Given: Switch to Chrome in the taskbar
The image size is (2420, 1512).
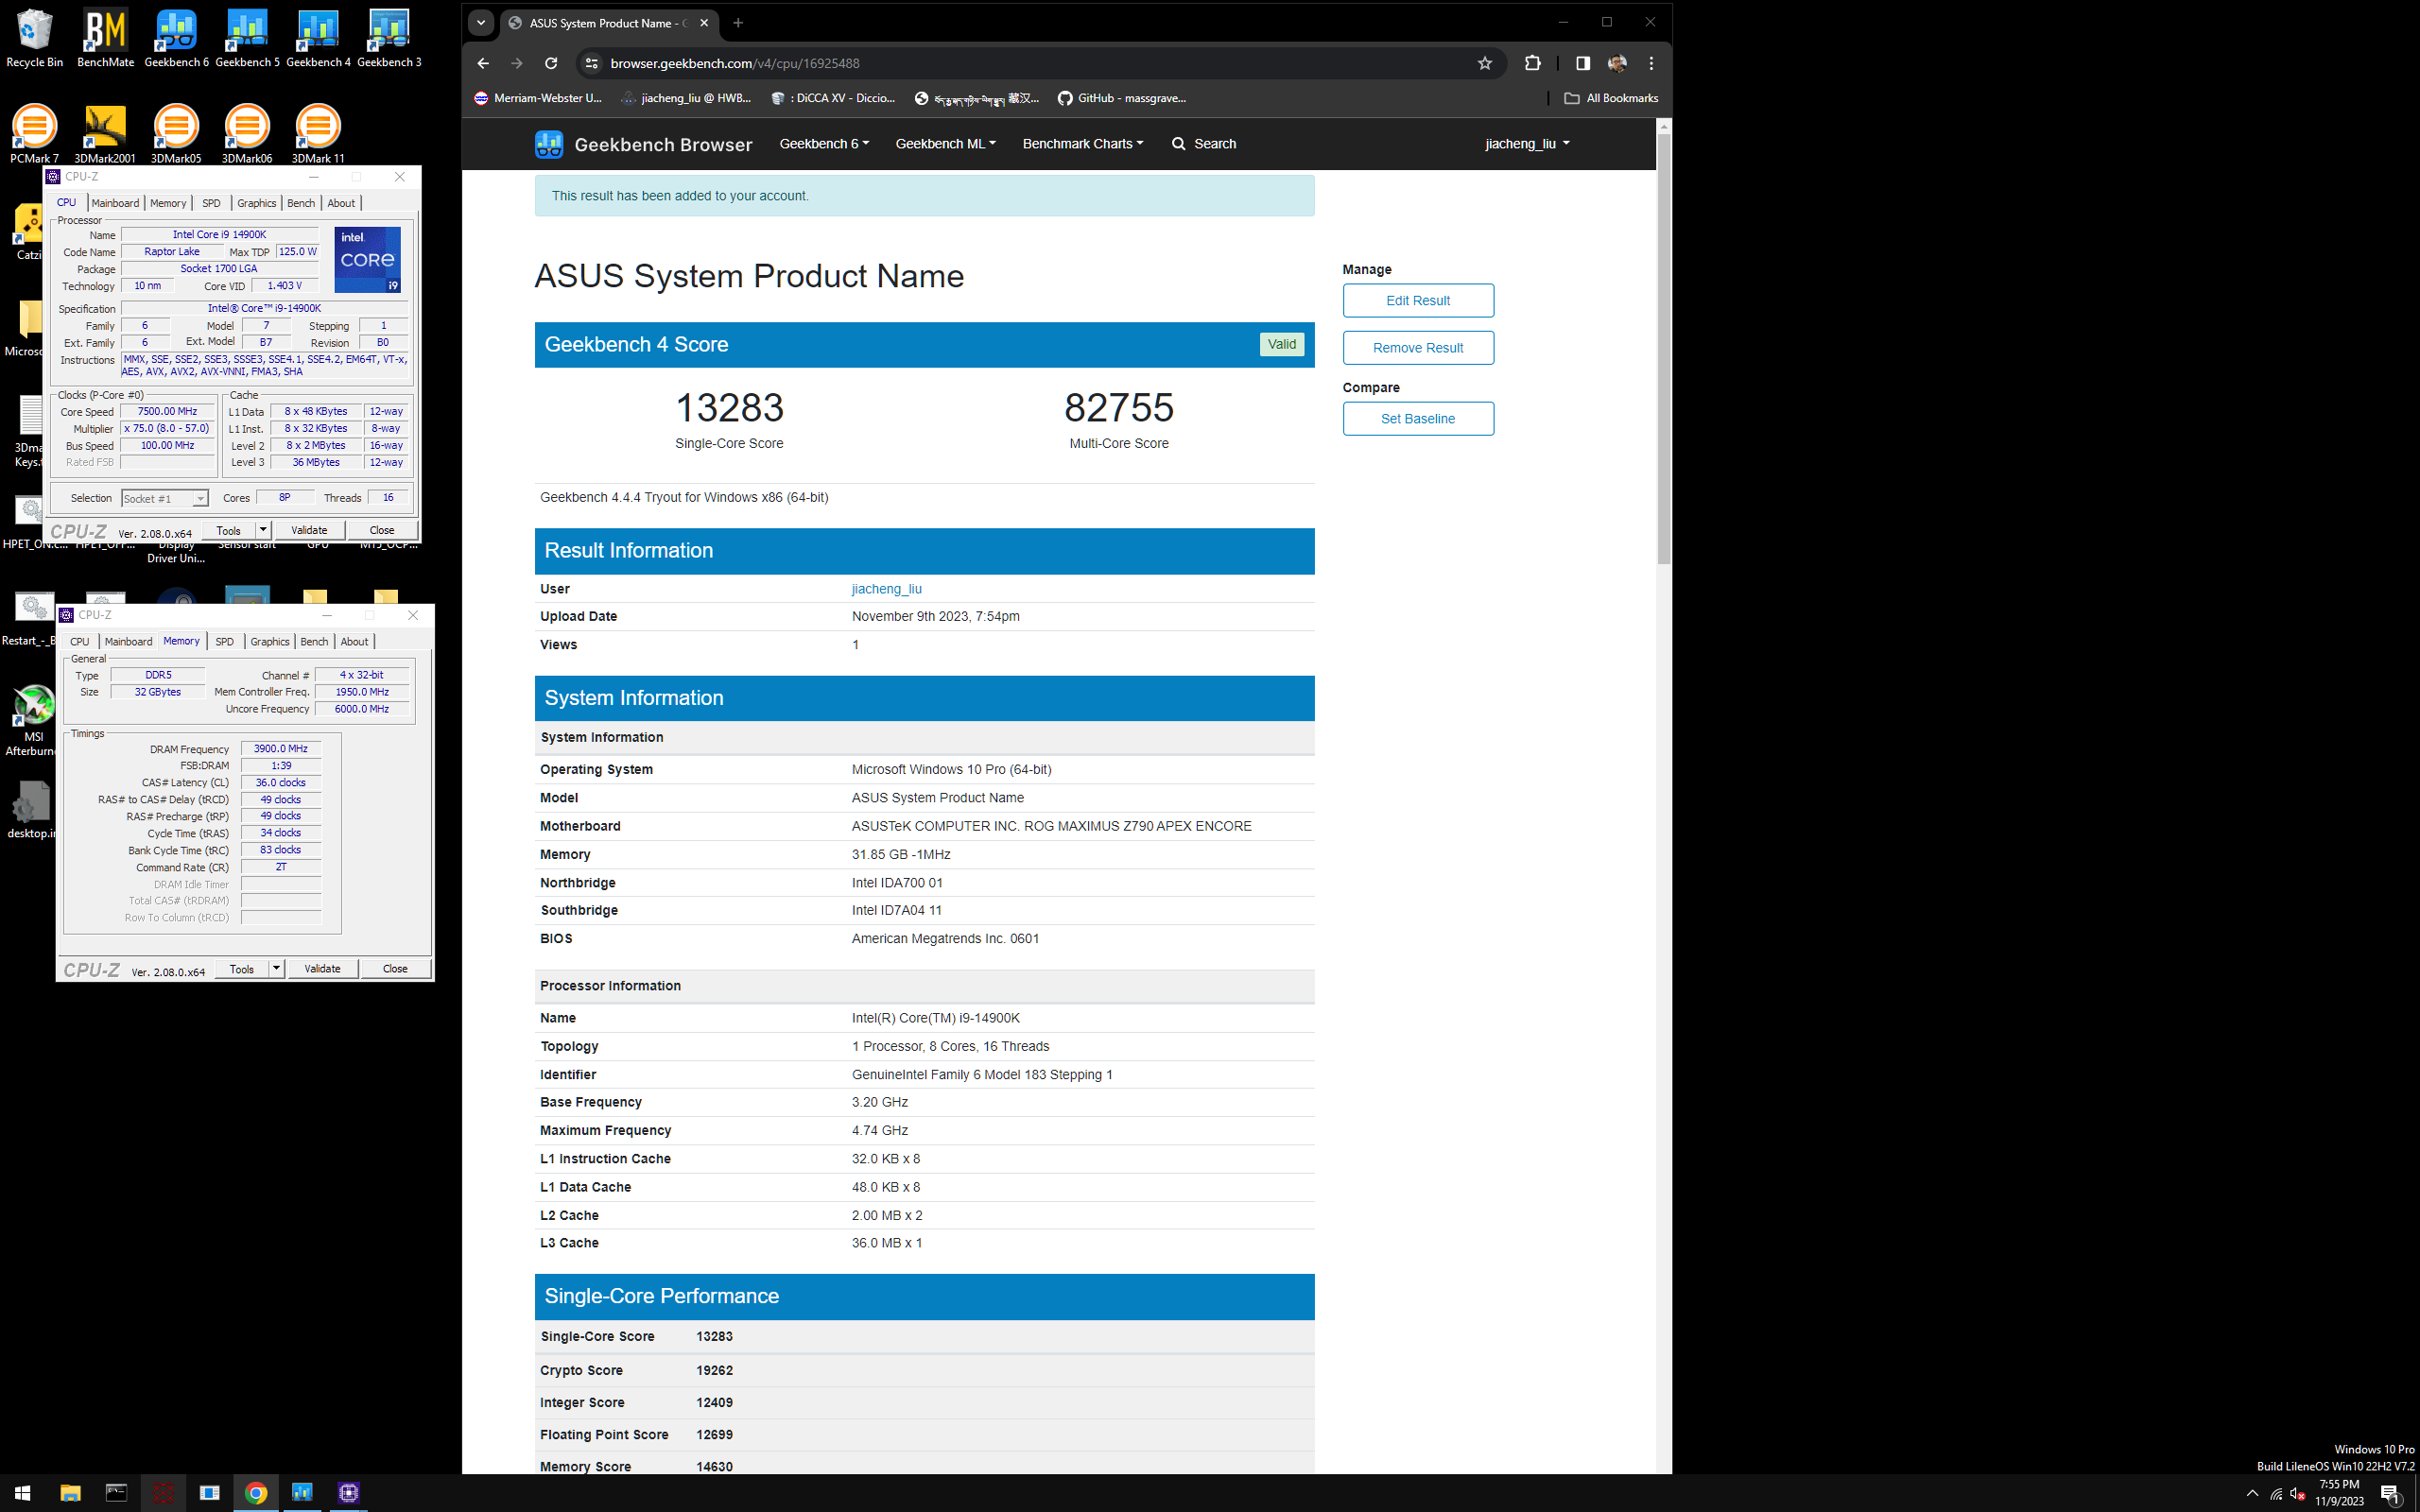Looking at the screenshot, I should coord(256,1492).
